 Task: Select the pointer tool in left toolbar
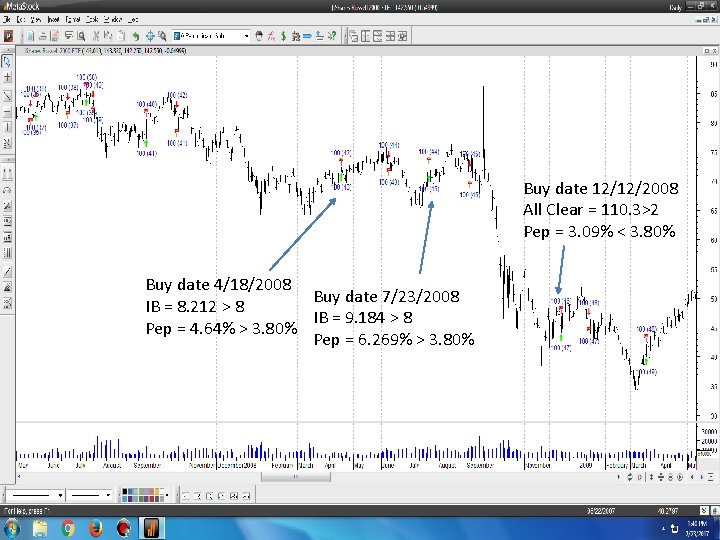pyautogui.click(x=7, y=62)
